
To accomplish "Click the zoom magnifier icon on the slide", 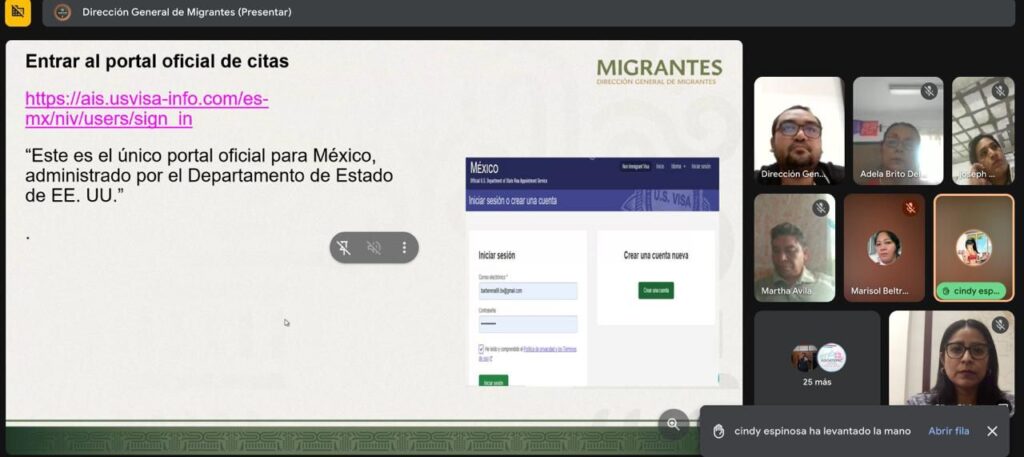I will 673,424.
